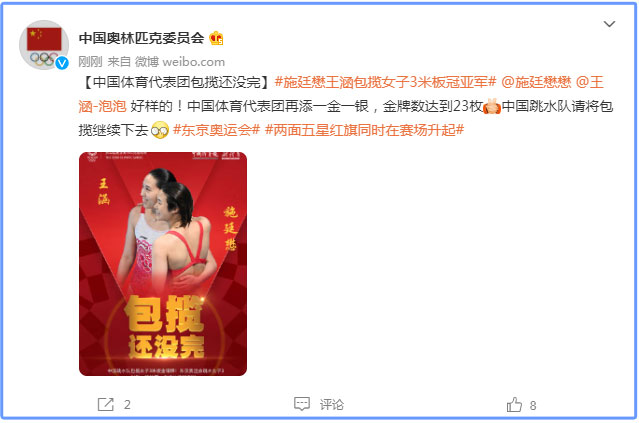Screen dimensions: 639x423
Task: Click the comment speech bubble icon
Action: pyautogui.click(x=302, y=403)
